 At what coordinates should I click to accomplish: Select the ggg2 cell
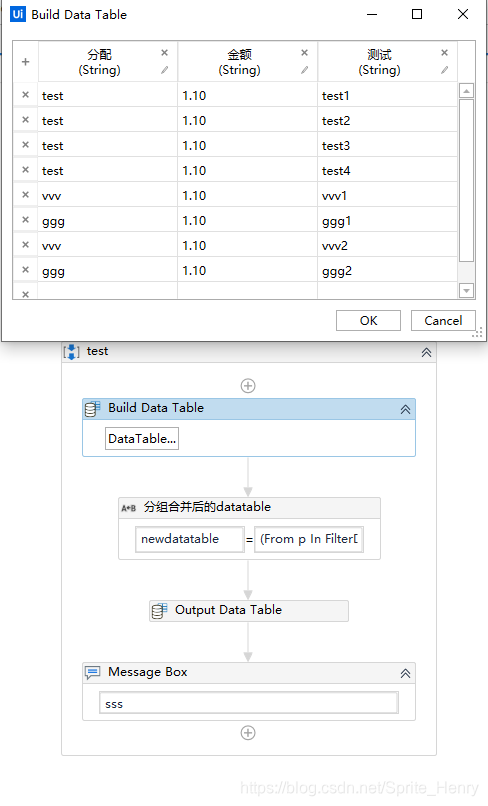(387, 270)
